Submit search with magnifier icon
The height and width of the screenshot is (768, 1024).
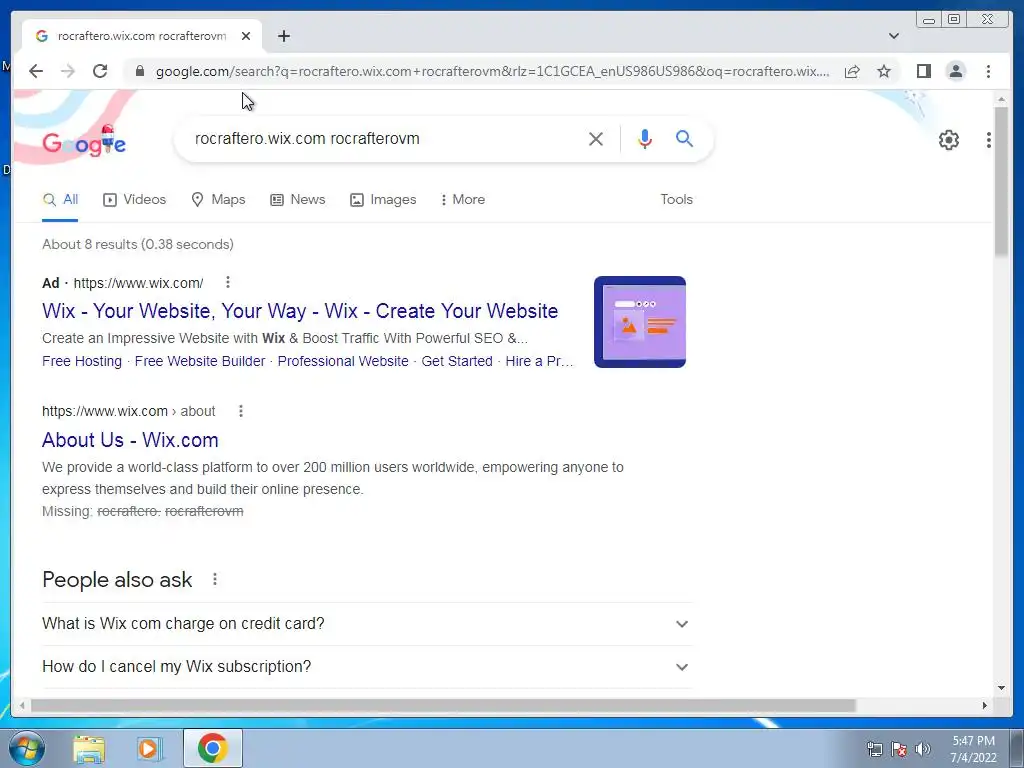pyautogui.click(x=684, y=138)
